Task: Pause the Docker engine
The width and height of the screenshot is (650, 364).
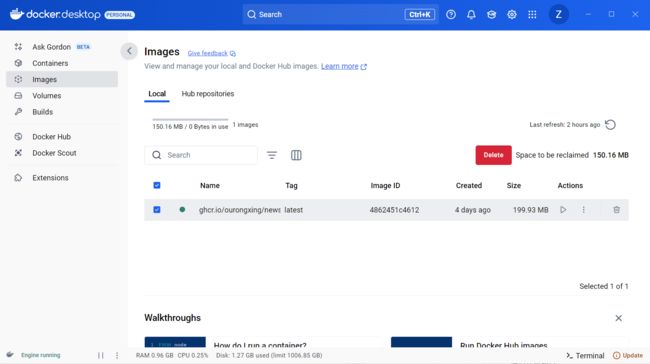Action: (x=101, y=355)
